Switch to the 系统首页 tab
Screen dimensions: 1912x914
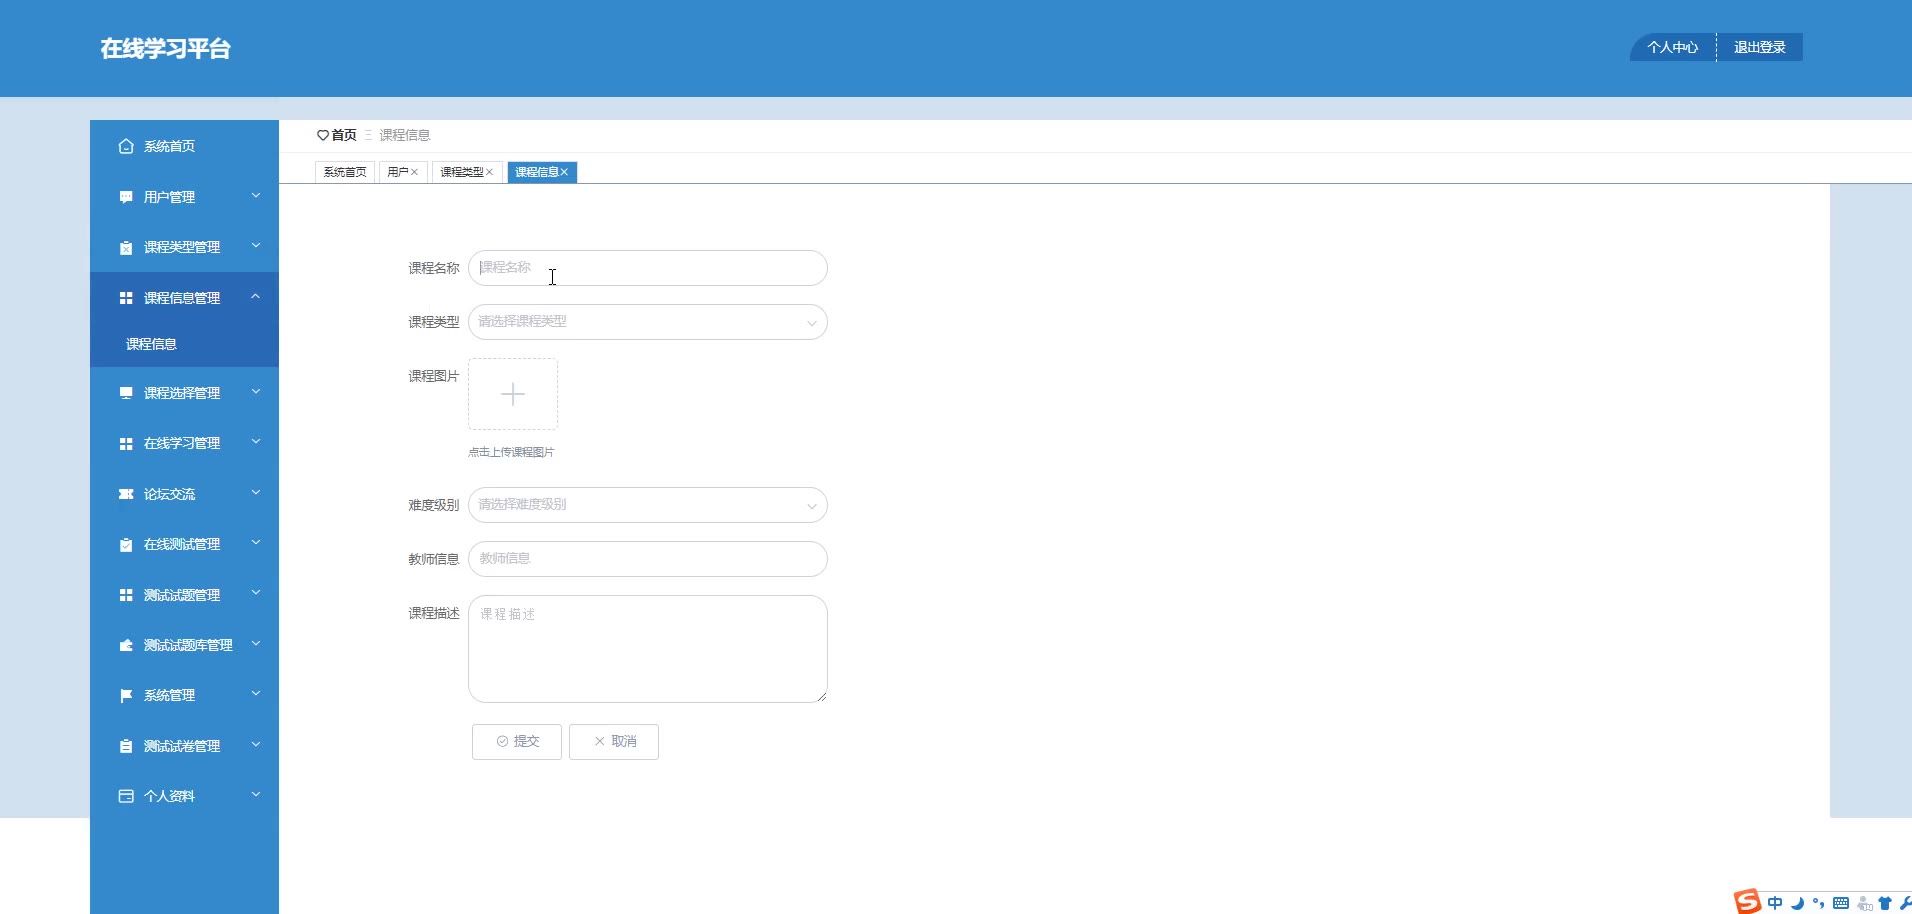pos(345,172)
